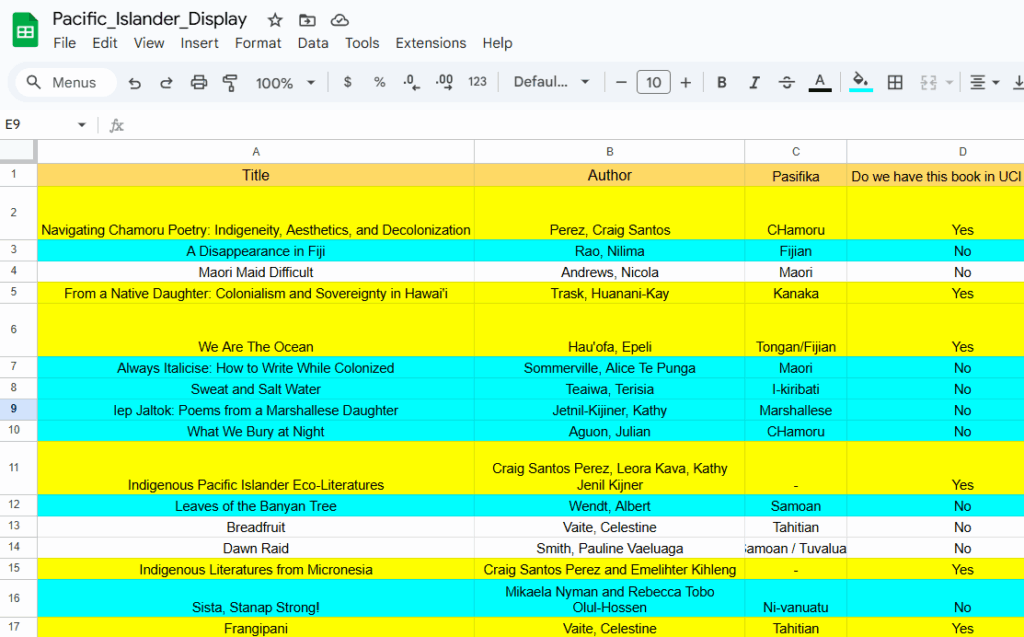
Task: Activate the Paint format roller tool
Action: pos(231,83)
